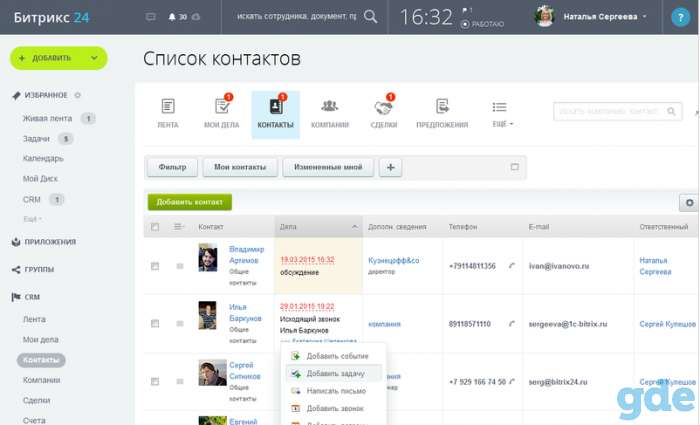The image size is (700, 425).
Task: Open the Сделки item in the sidebar CRM list
Action: 37,400
